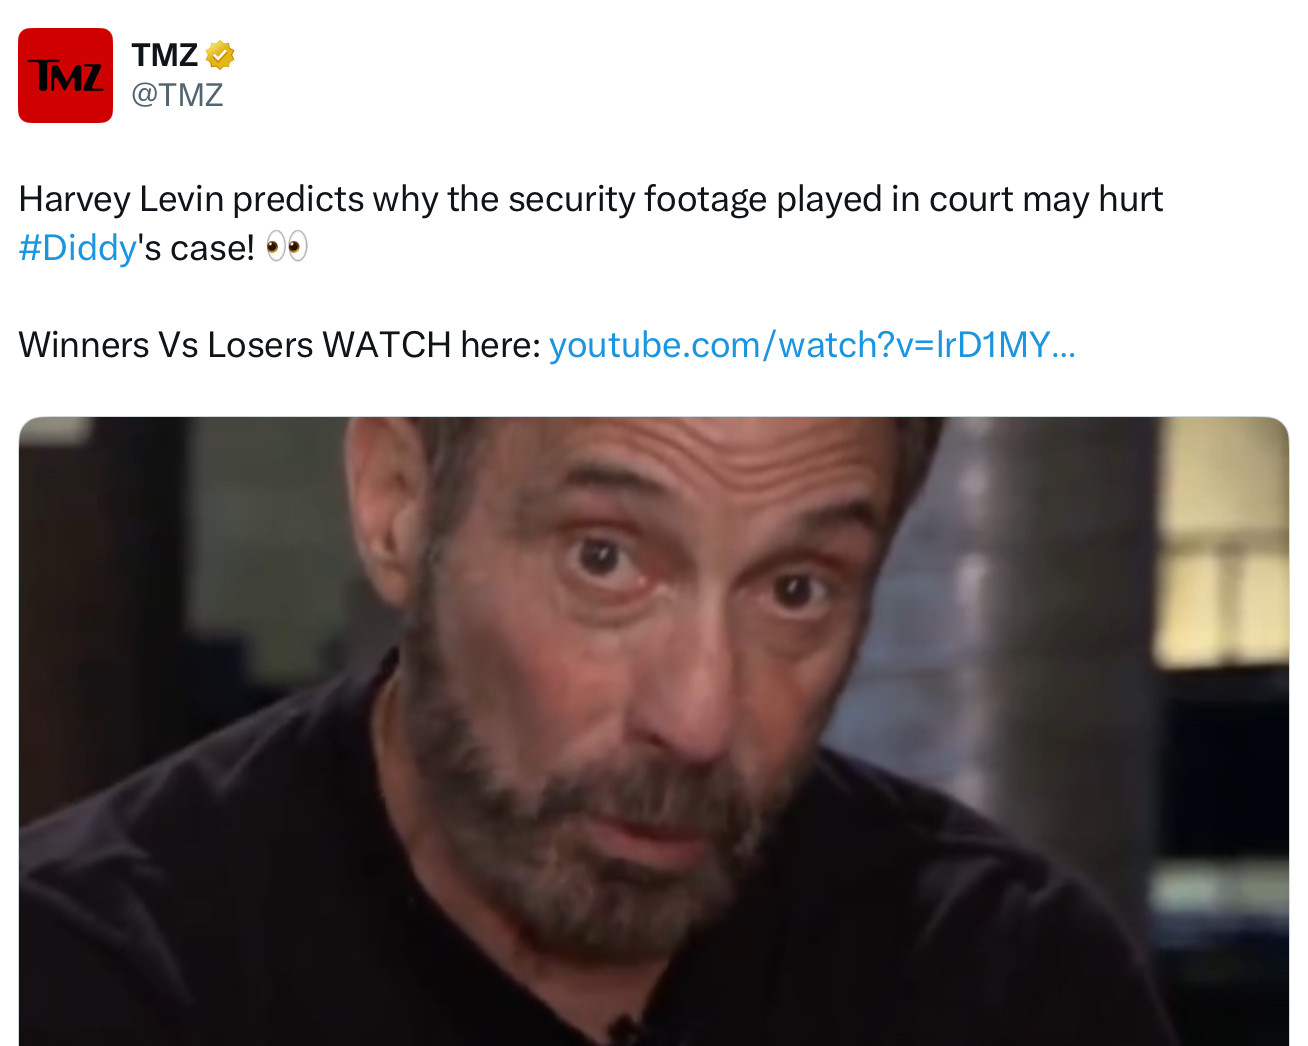Open the #Diddy hashtag
The width and height of the screenshot is (1308, 1046).
point(77,247)
